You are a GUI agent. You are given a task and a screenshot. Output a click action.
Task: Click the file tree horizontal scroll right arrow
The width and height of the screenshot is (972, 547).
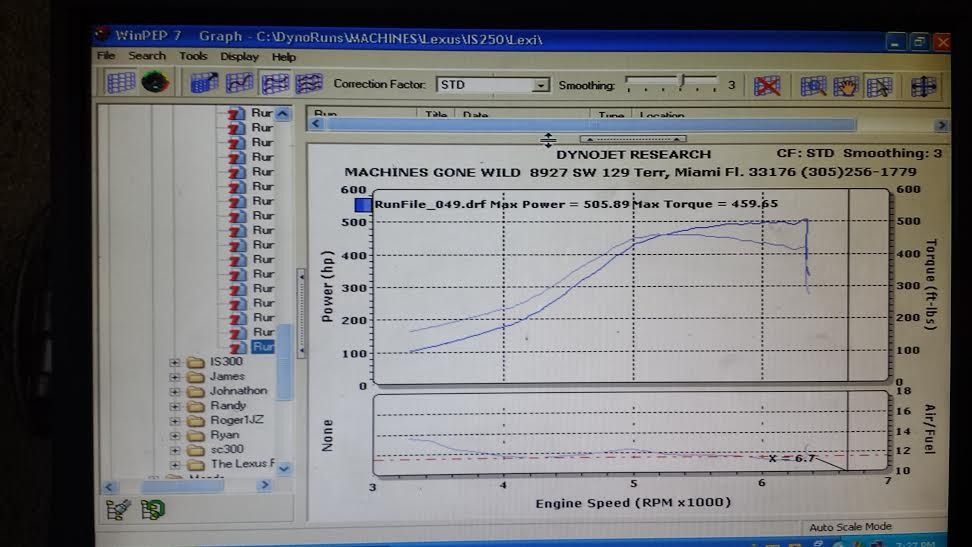pos(265,486)
